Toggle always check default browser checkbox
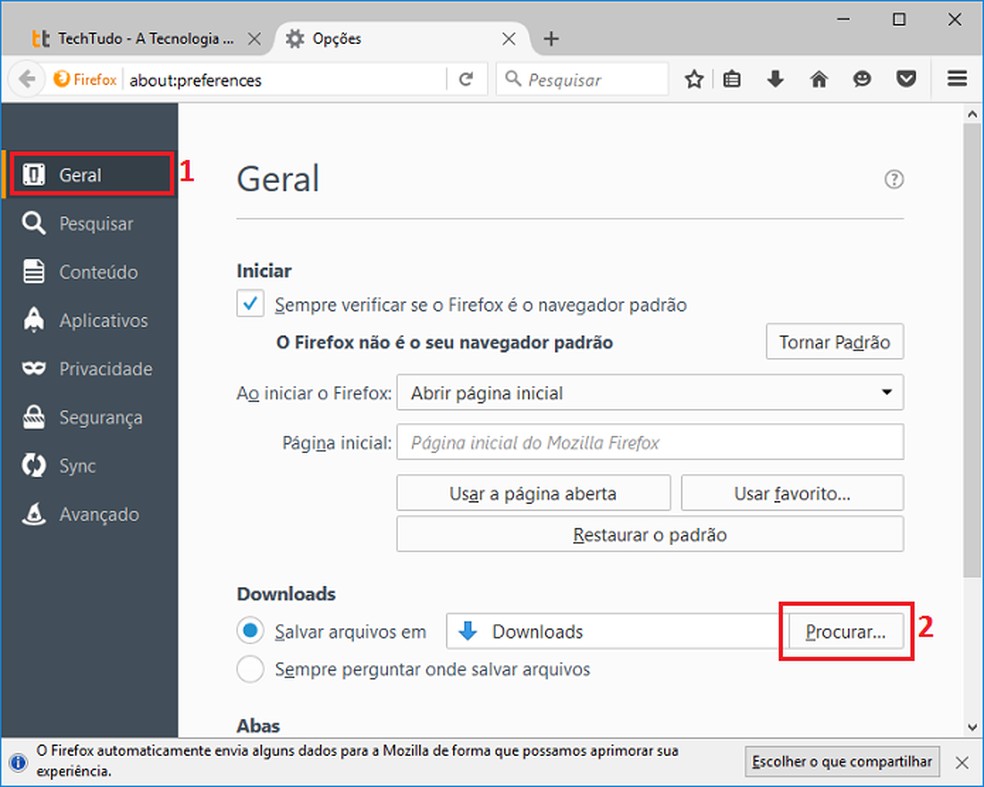 click(250, 304)
